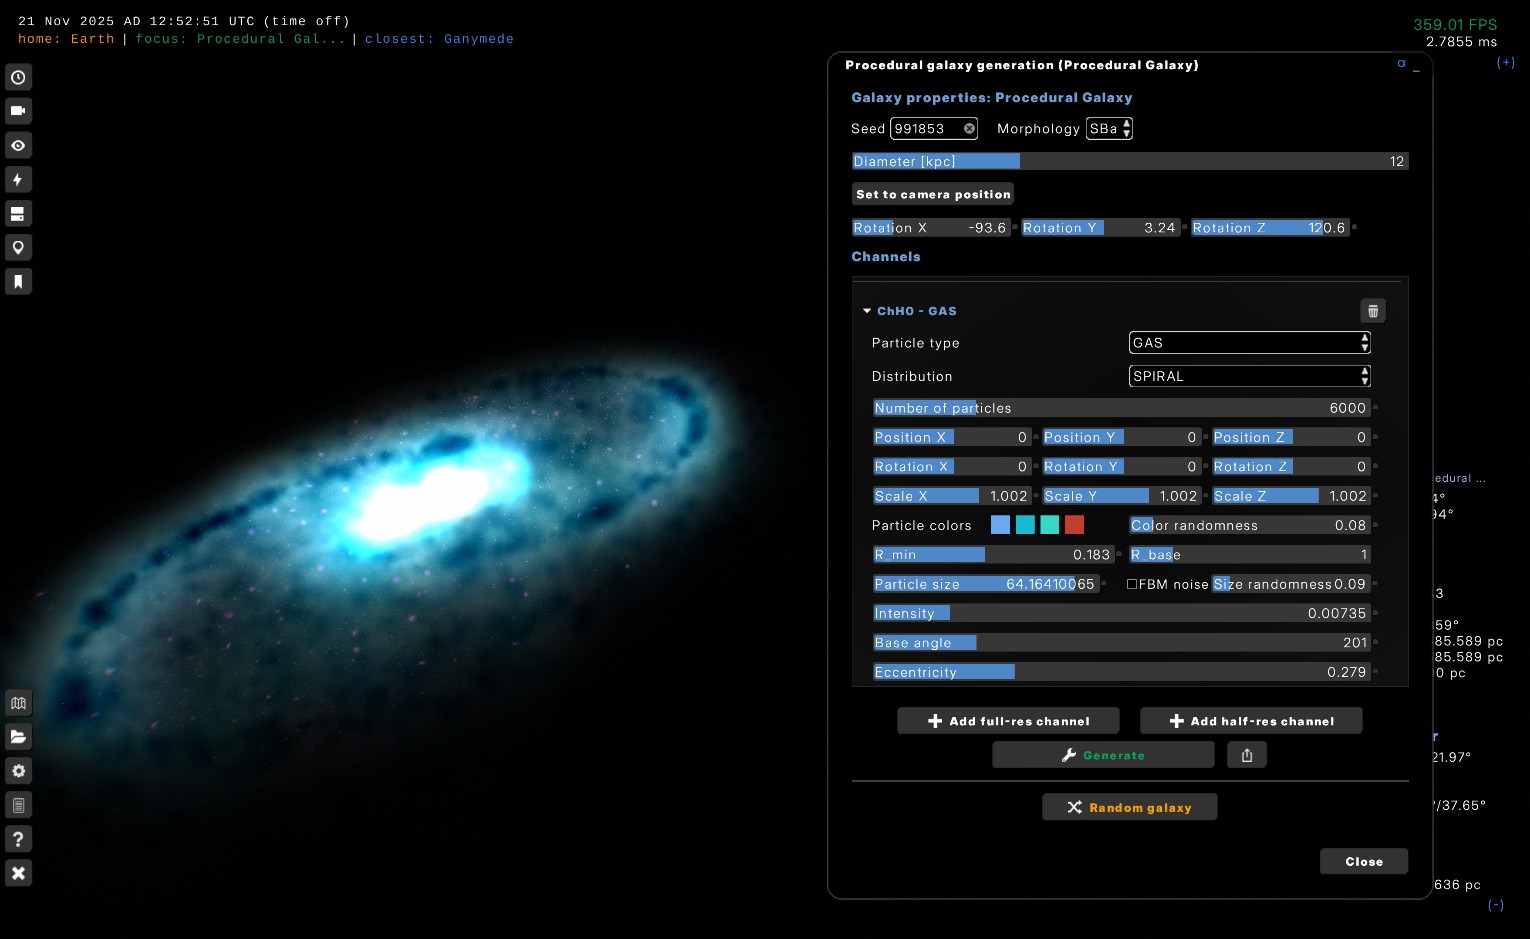This screenshot has height=939, width=1530.
Task: Click inside the Seed input field
Action: pos(925,129)
